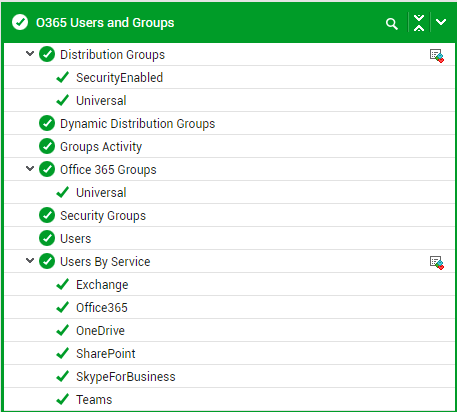Click the O365 Users and Groups title
The width and height of the screenshot is (457, 412).
click(x=105, y=23)
